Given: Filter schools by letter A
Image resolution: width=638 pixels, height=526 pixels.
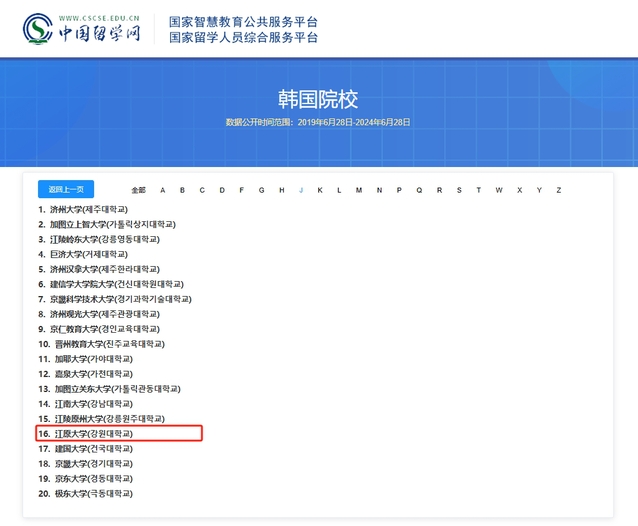Looking at the screenshot, I should (x=163, y=190).
